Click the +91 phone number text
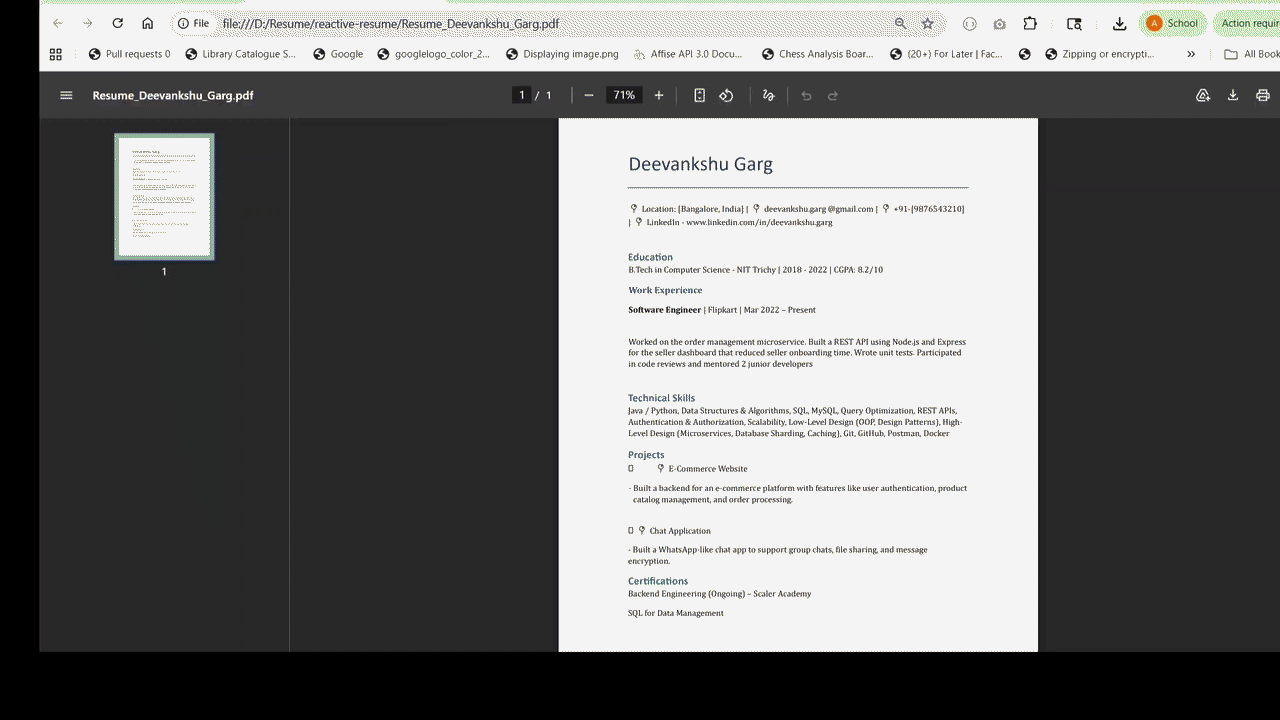 point(929,209)
